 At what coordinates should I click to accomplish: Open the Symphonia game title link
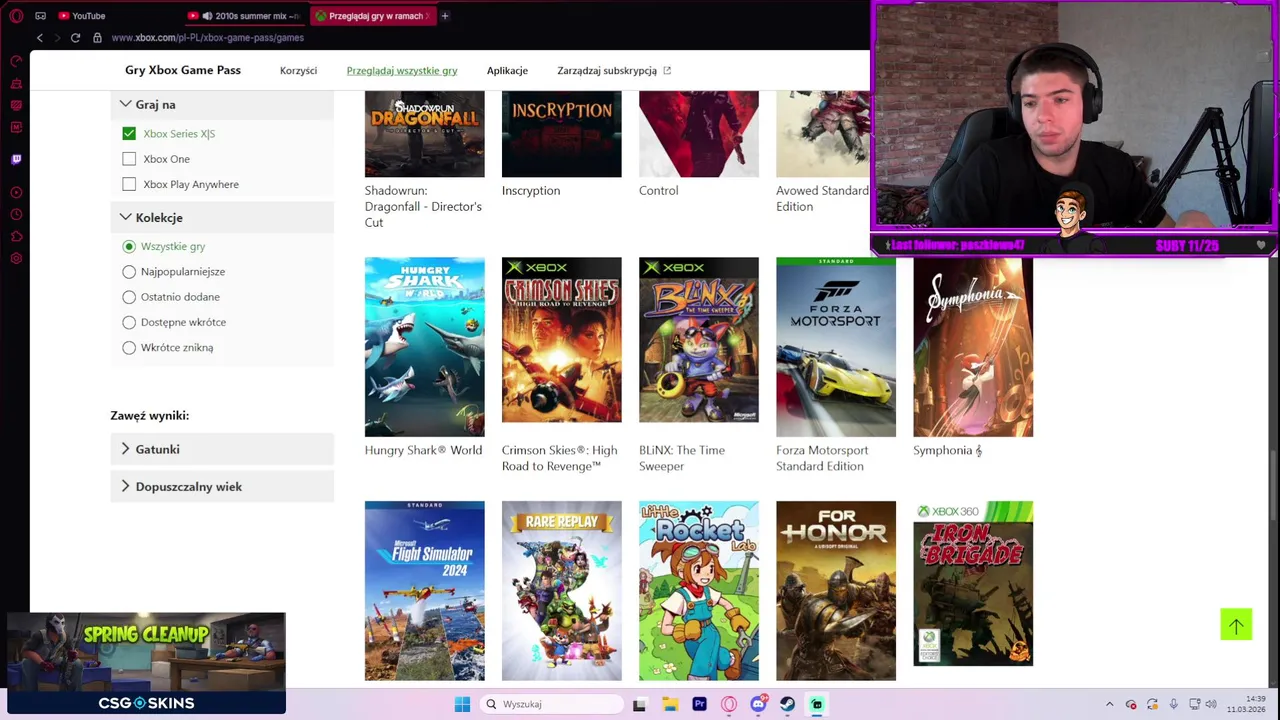click(947, 450)
